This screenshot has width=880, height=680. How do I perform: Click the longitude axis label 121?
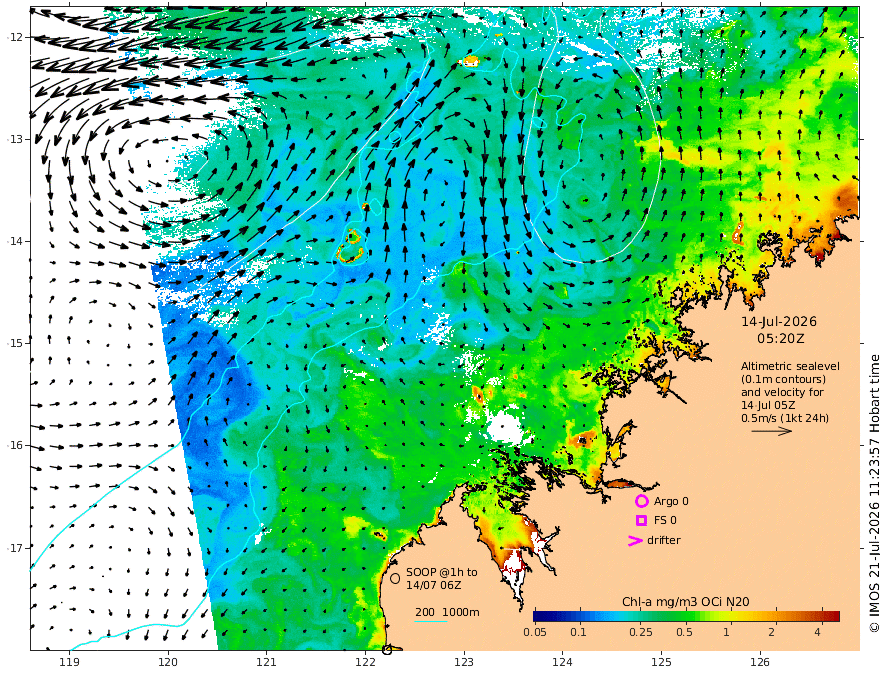(x=267, y=662)
